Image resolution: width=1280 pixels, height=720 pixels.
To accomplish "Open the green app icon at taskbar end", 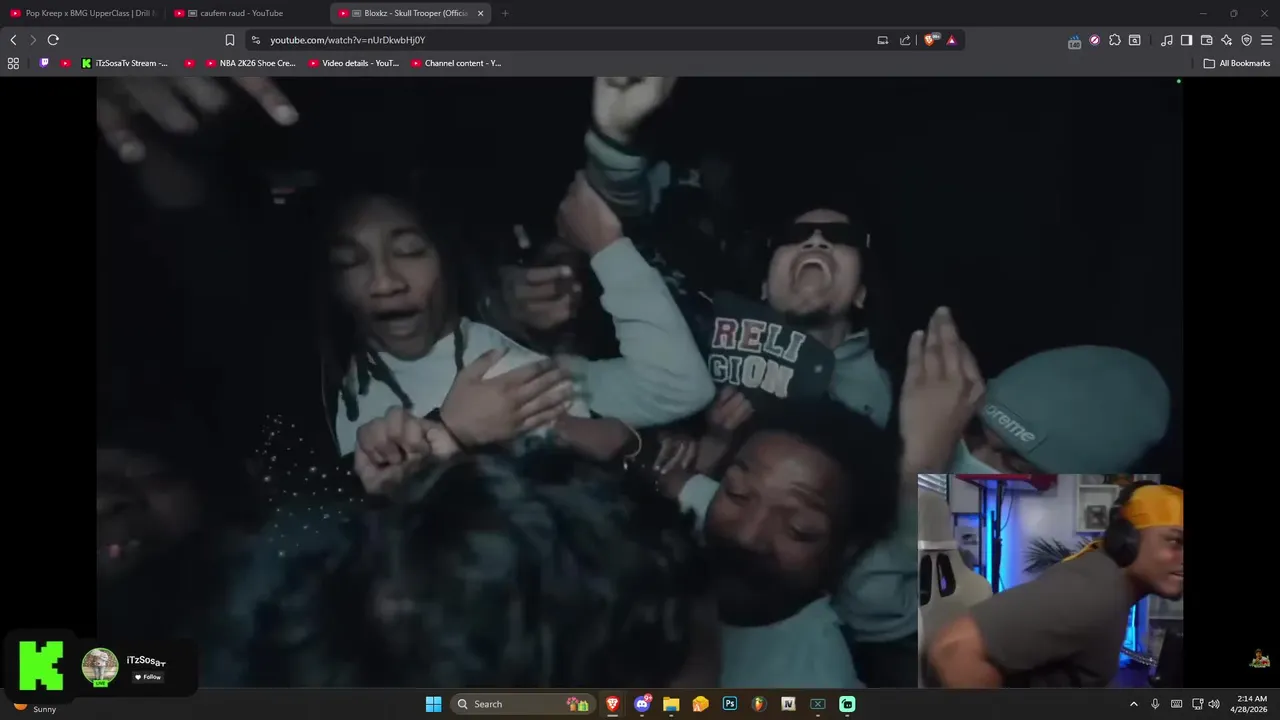I will pos(847,704).
